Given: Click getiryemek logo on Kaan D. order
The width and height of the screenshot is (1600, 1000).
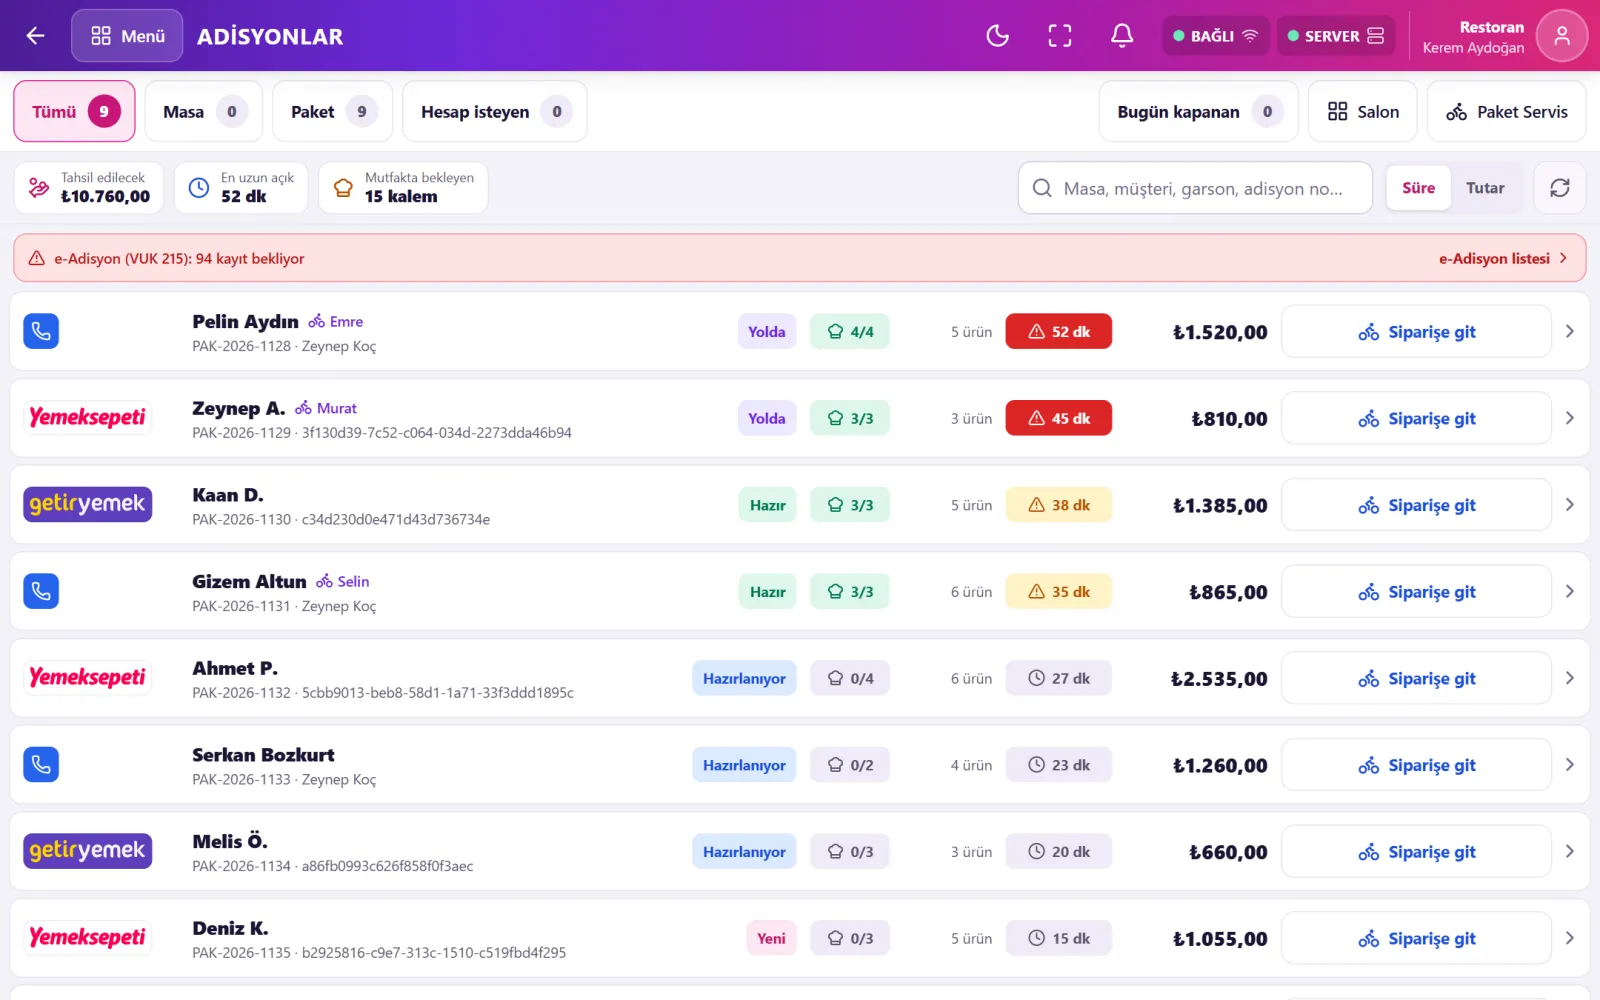Looking at the screenshot, I should tap(88, 504).
